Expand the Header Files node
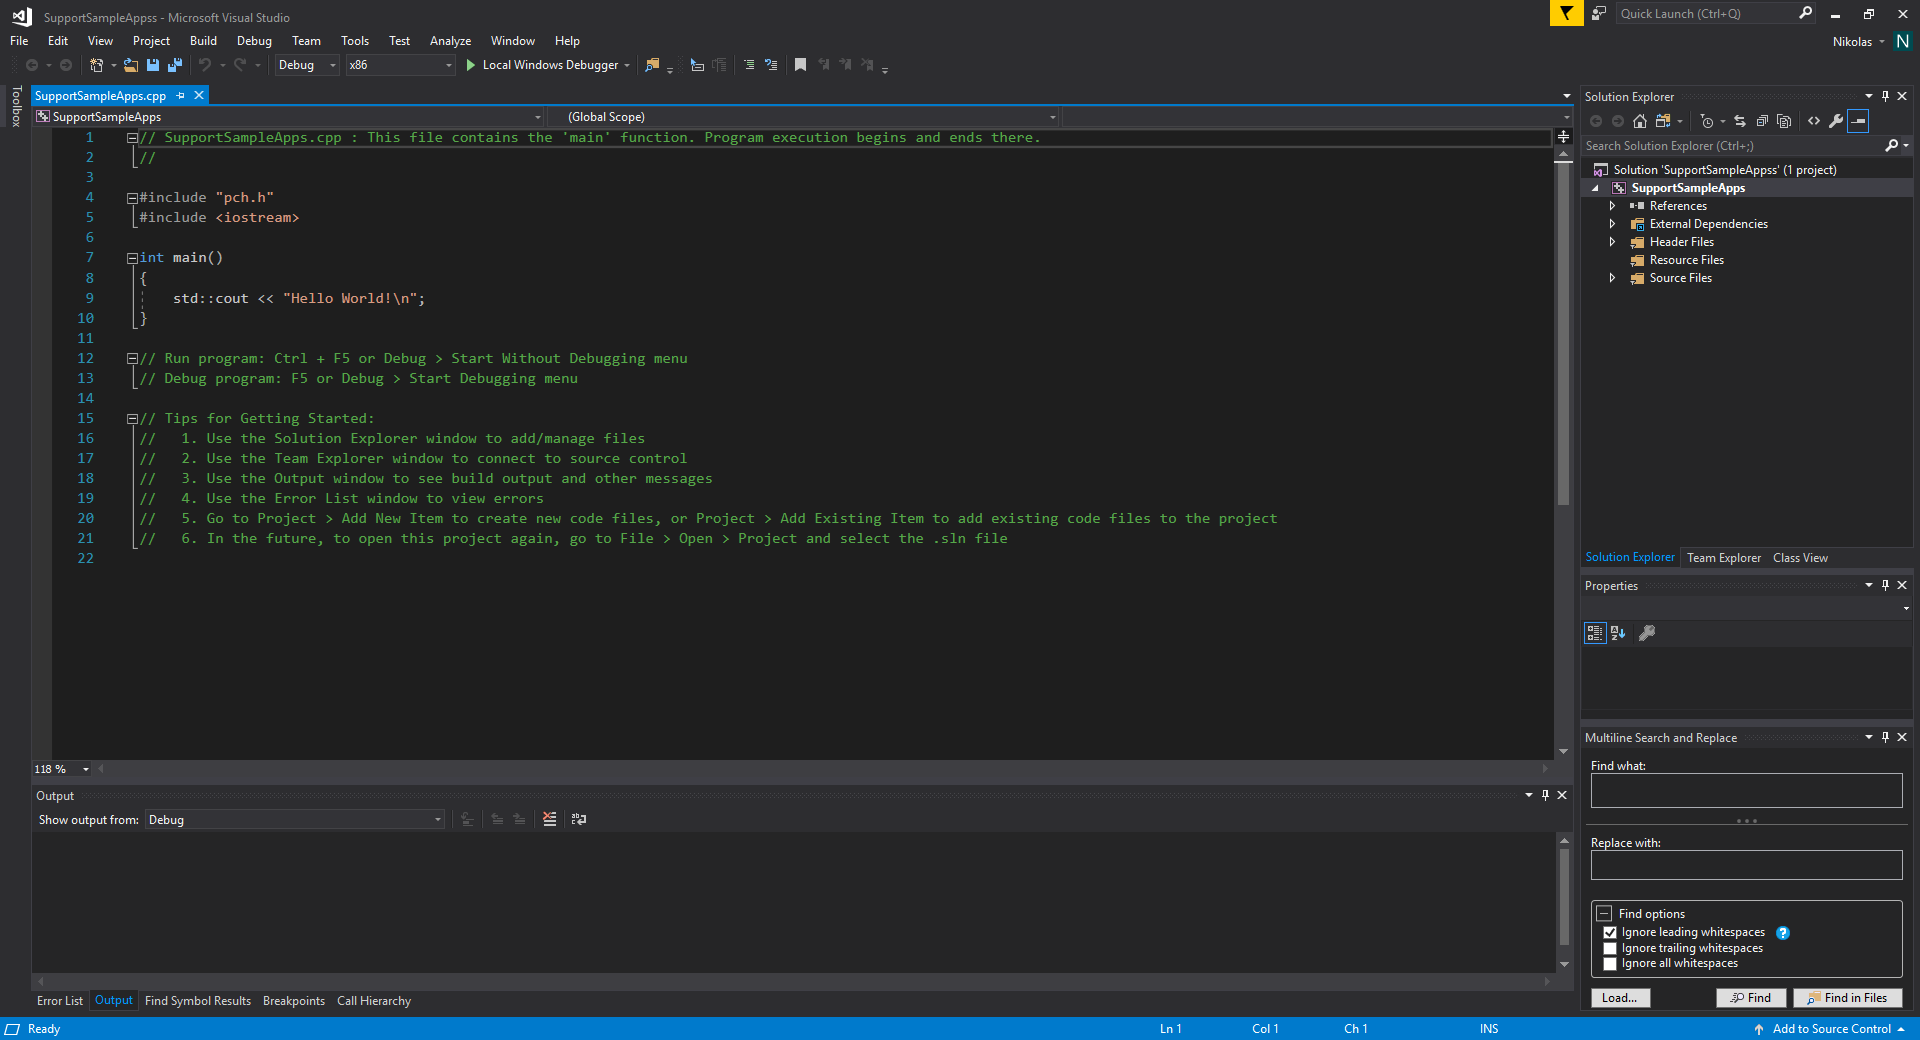Image resolution: width=1920 pixels, height=1040 pixels. coord(1612,242)
